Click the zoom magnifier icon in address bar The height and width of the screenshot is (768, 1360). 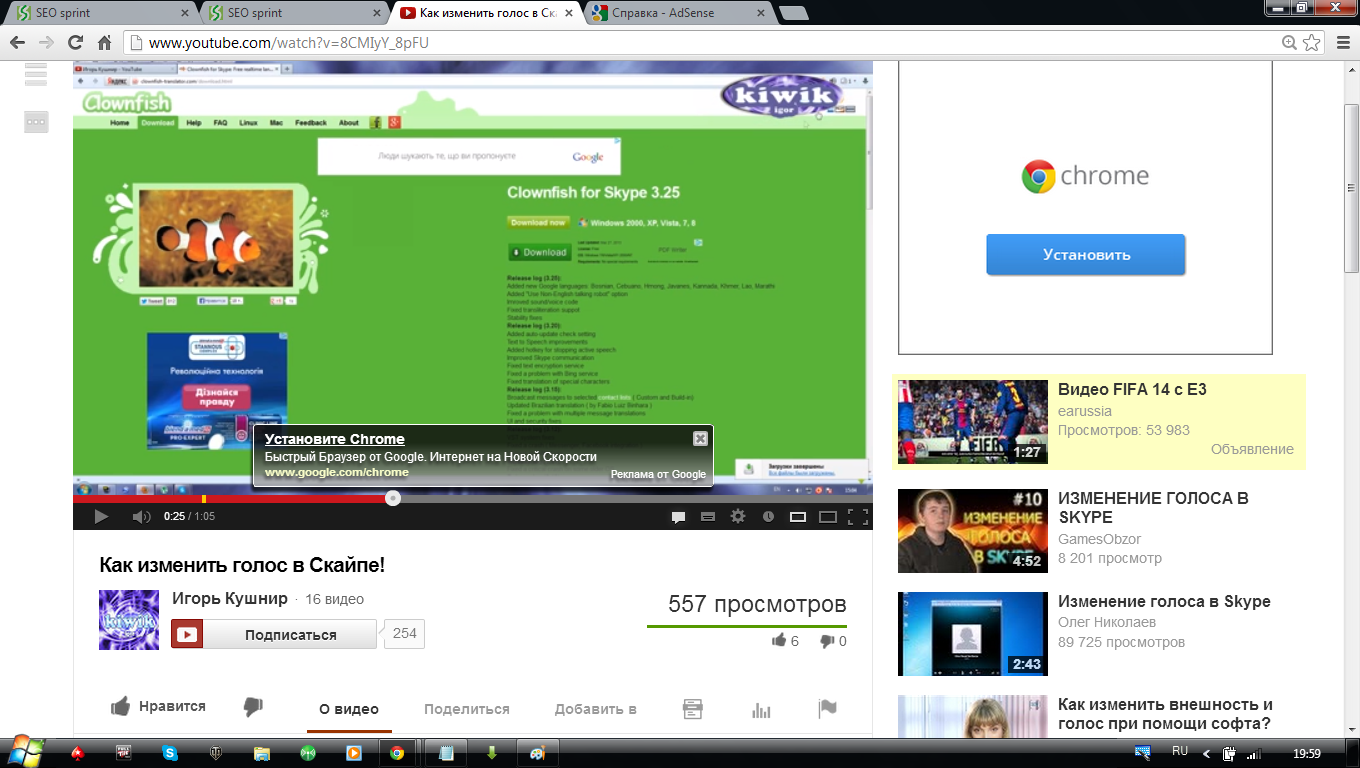click(x=1289, y=43)
